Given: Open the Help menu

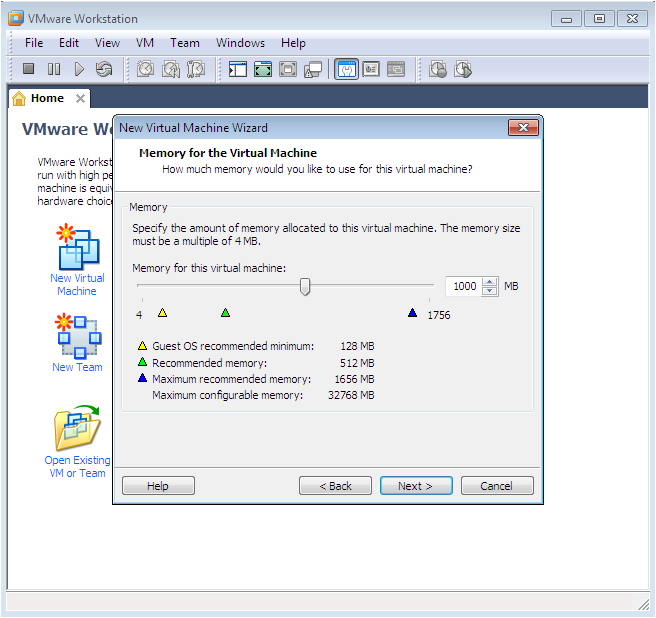Looking at the screenshot, I should (293, 43).
